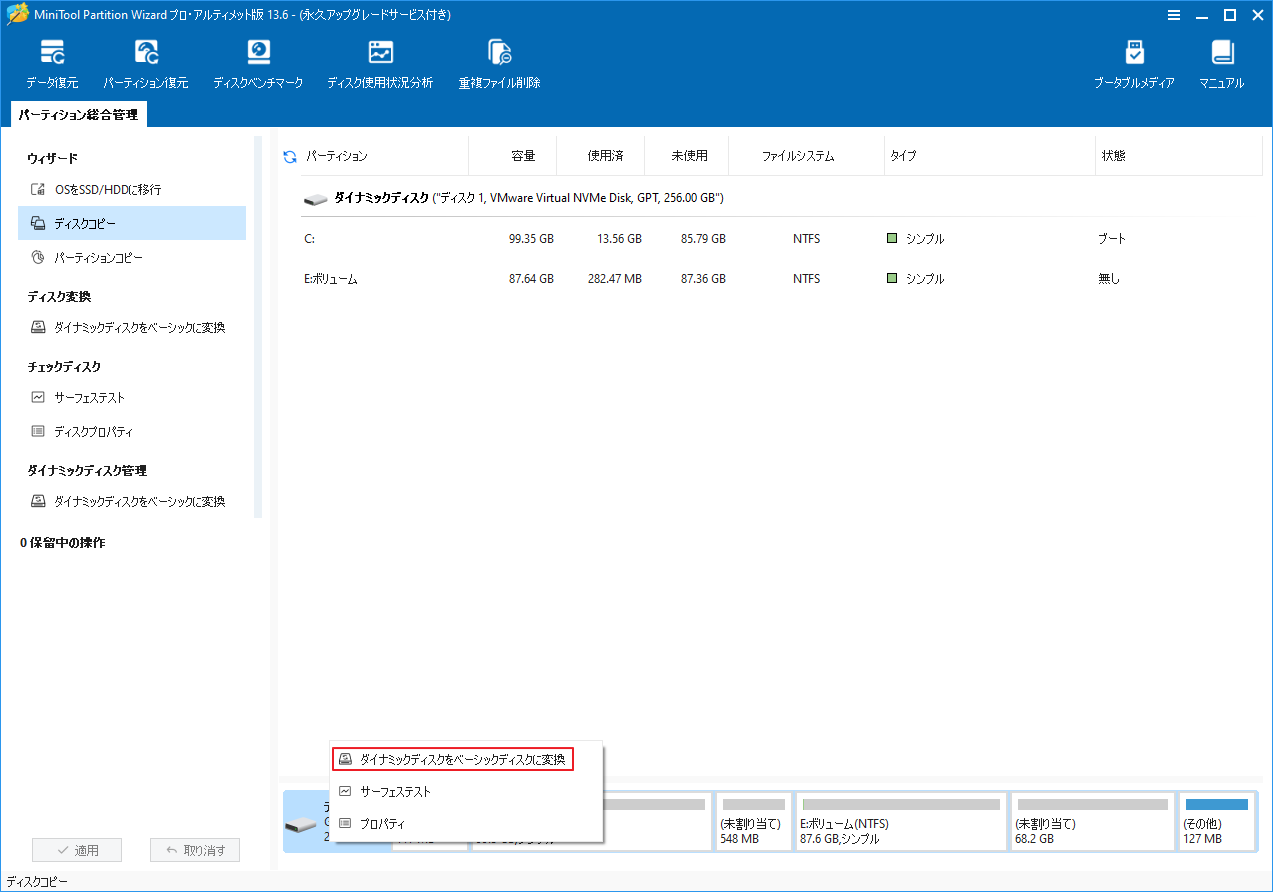Image resolution: width=1273 pixels, height=892 pixels.
Task: Open ディスクプロパティ in the sidebar
Action: coord(132,432)
